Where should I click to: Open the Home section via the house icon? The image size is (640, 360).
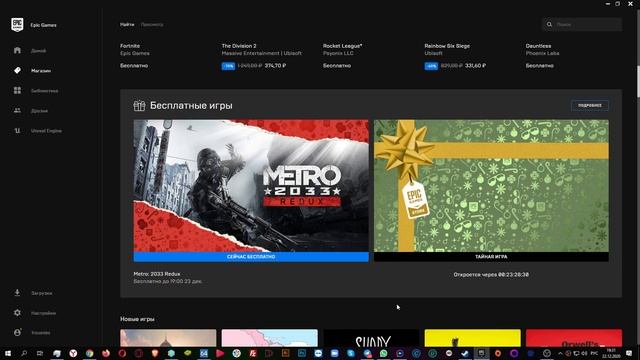tap(17, 50)
